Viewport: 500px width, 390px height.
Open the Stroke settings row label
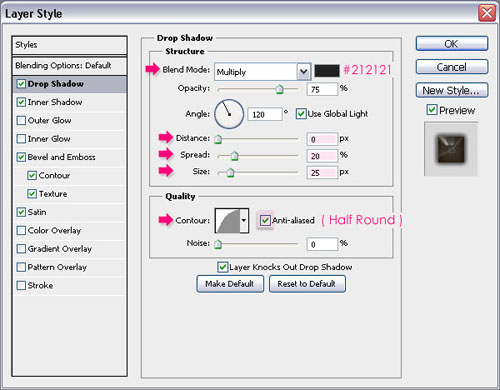40,285
